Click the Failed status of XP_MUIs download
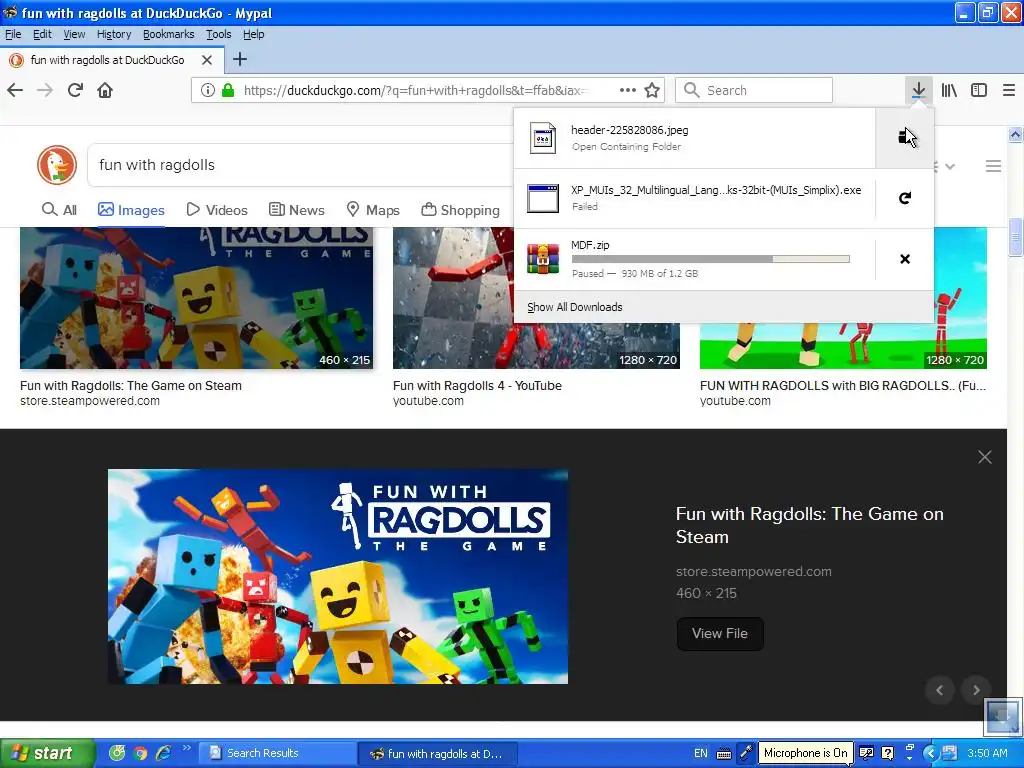Viewport: 1024px width, 768px height. pyautogui.click(x=584, y=206)
